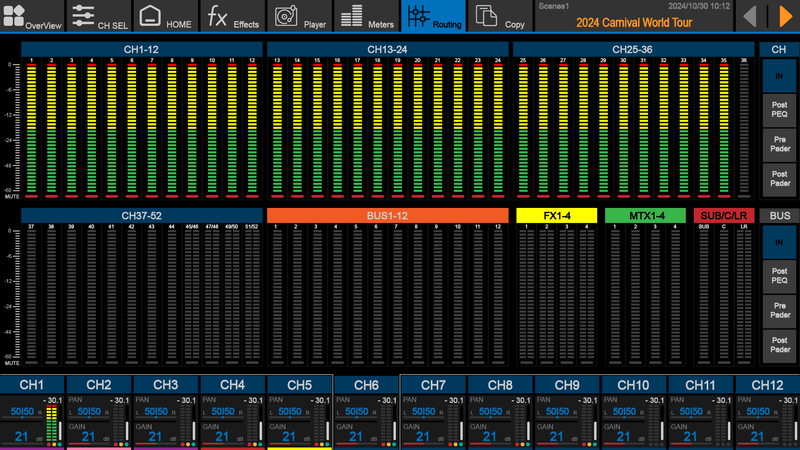Image resolution: width=800 pixels, height=450 pixels.
Task: Open the CH37-52 meter group
Action: tap(141, 216)
